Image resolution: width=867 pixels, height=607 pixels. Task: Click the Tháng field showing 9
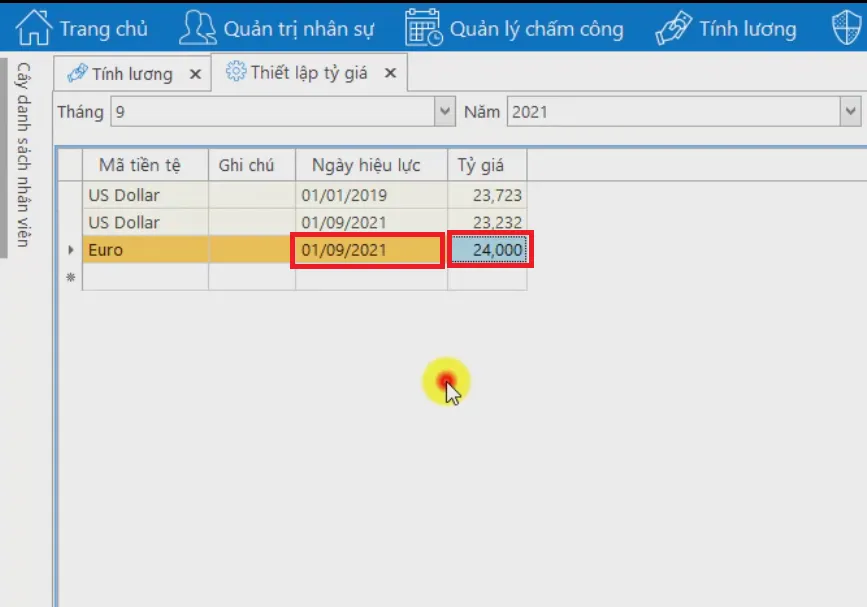(x=273, y=112)
